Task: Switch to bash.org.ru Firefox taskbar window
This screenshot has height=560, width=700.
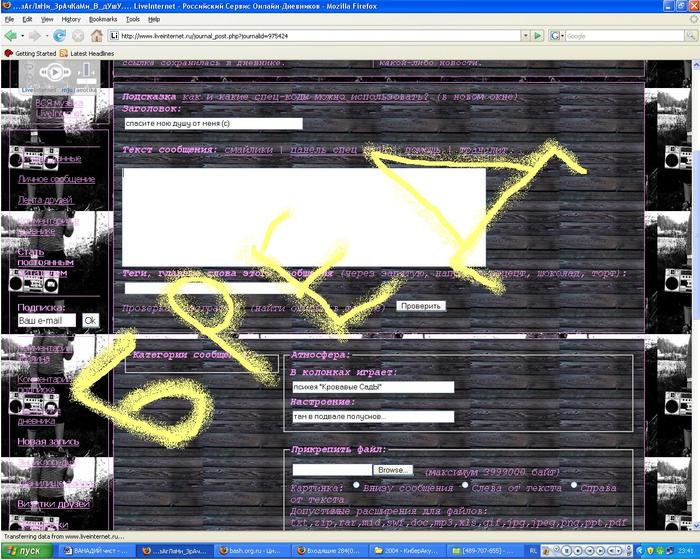Action: tap(252, 551)
